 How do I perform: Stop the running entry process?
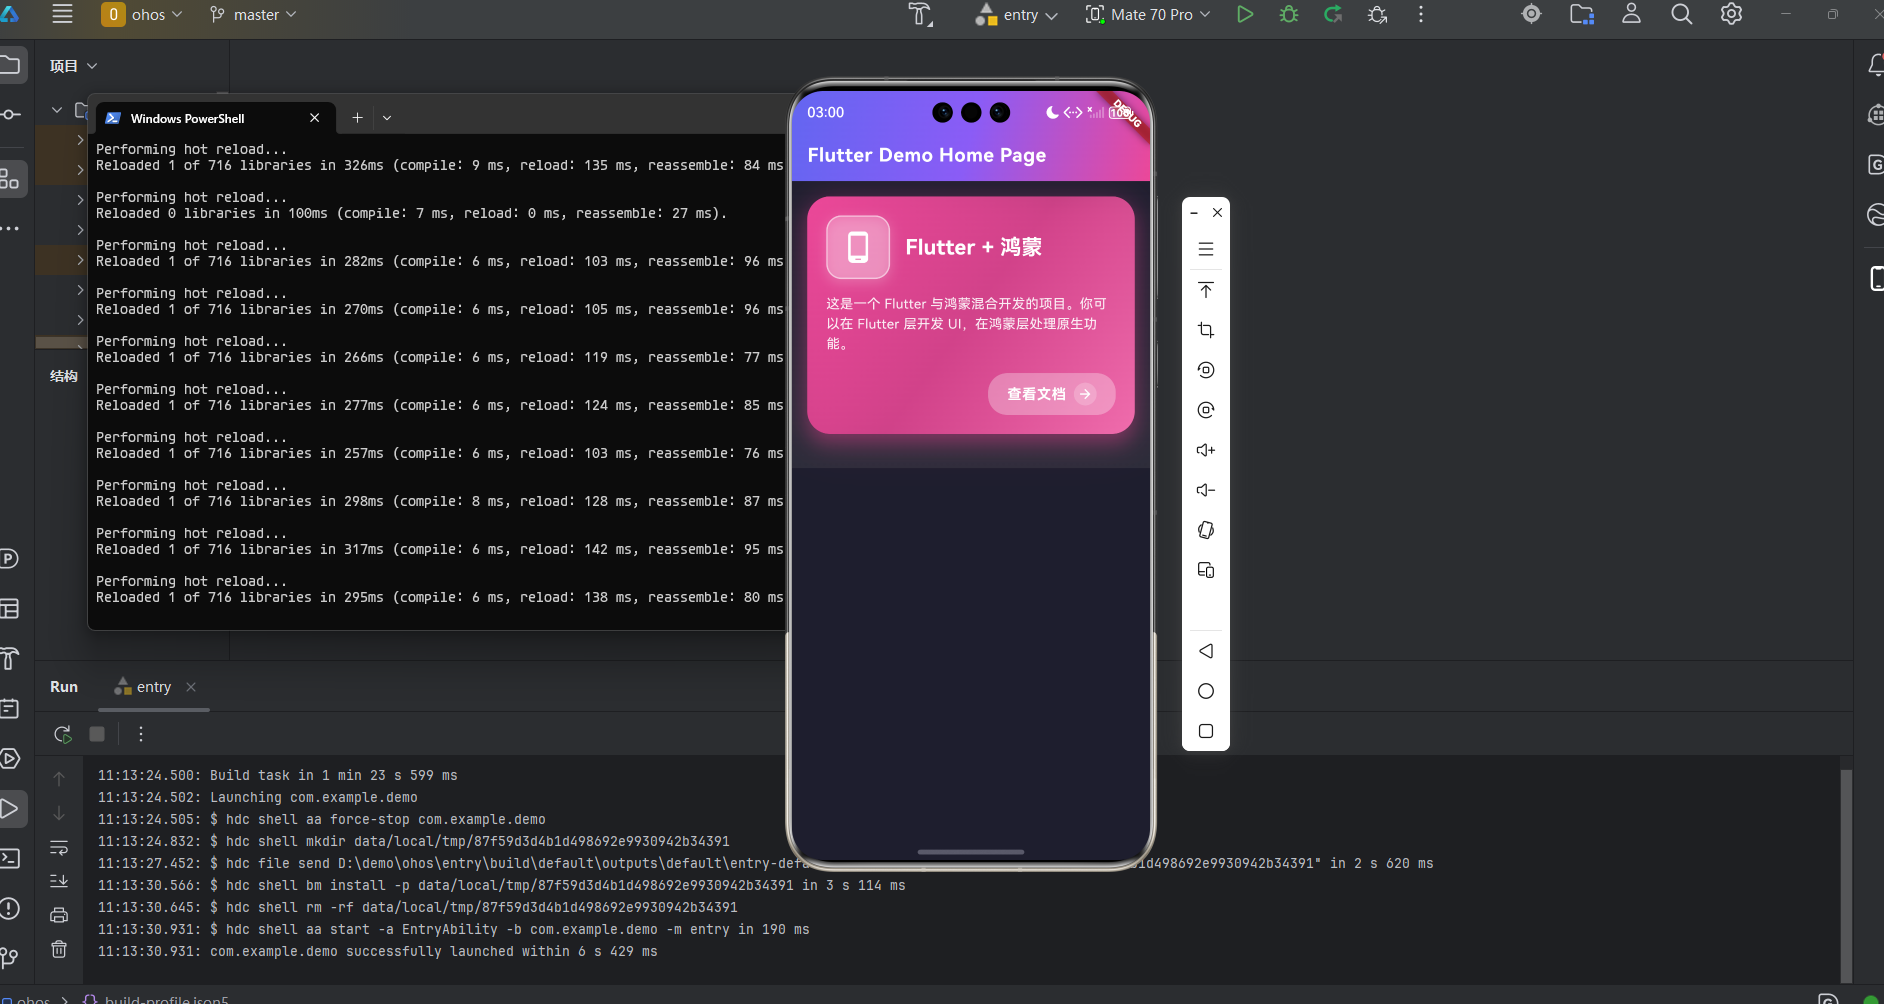tap(97, 734)
